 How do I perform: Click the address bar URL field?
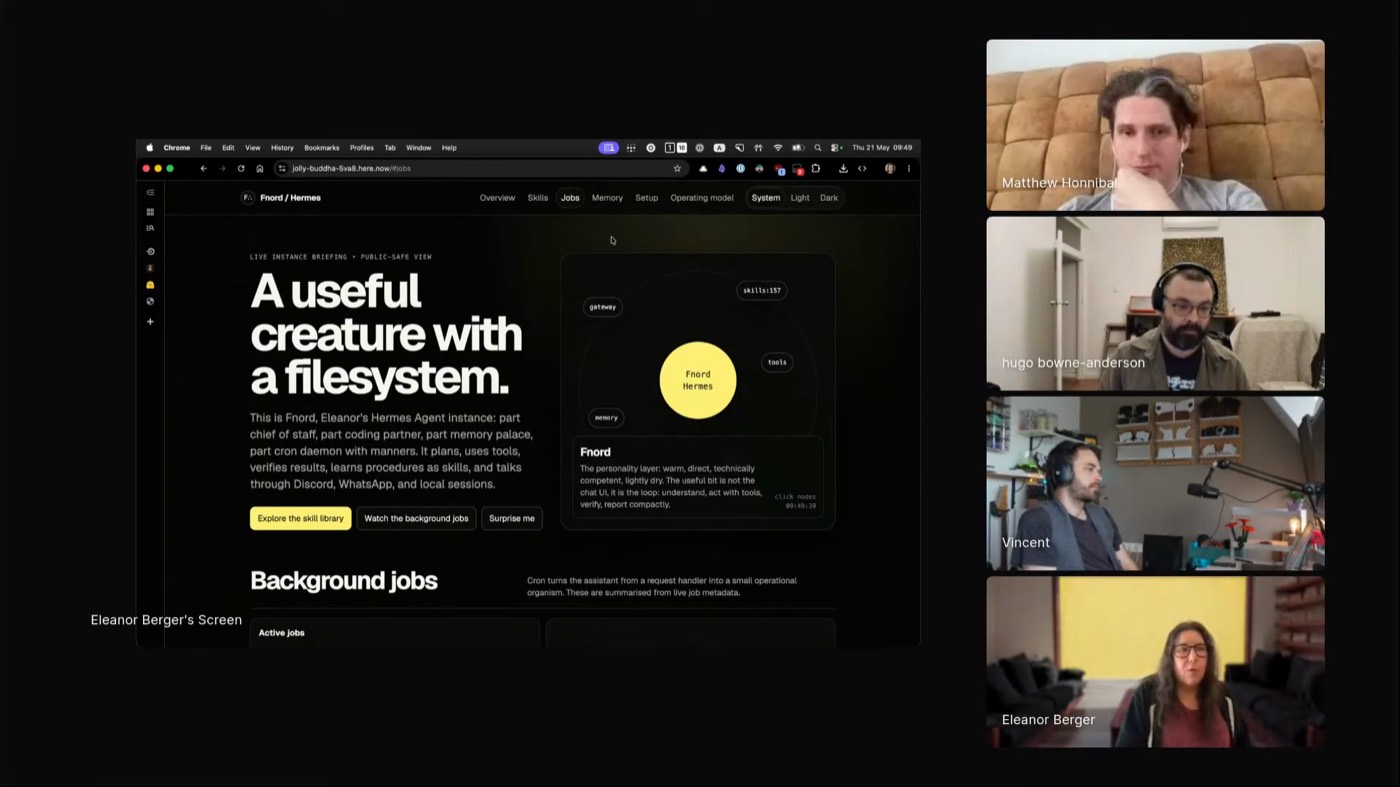point(480,169)
